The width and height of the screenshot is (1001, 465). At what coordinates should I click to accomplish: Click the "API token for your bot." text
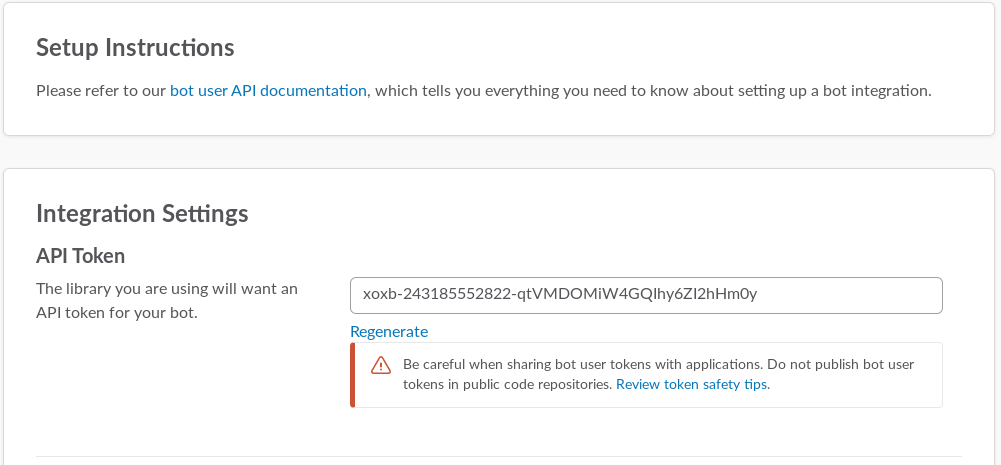point(117,313)
